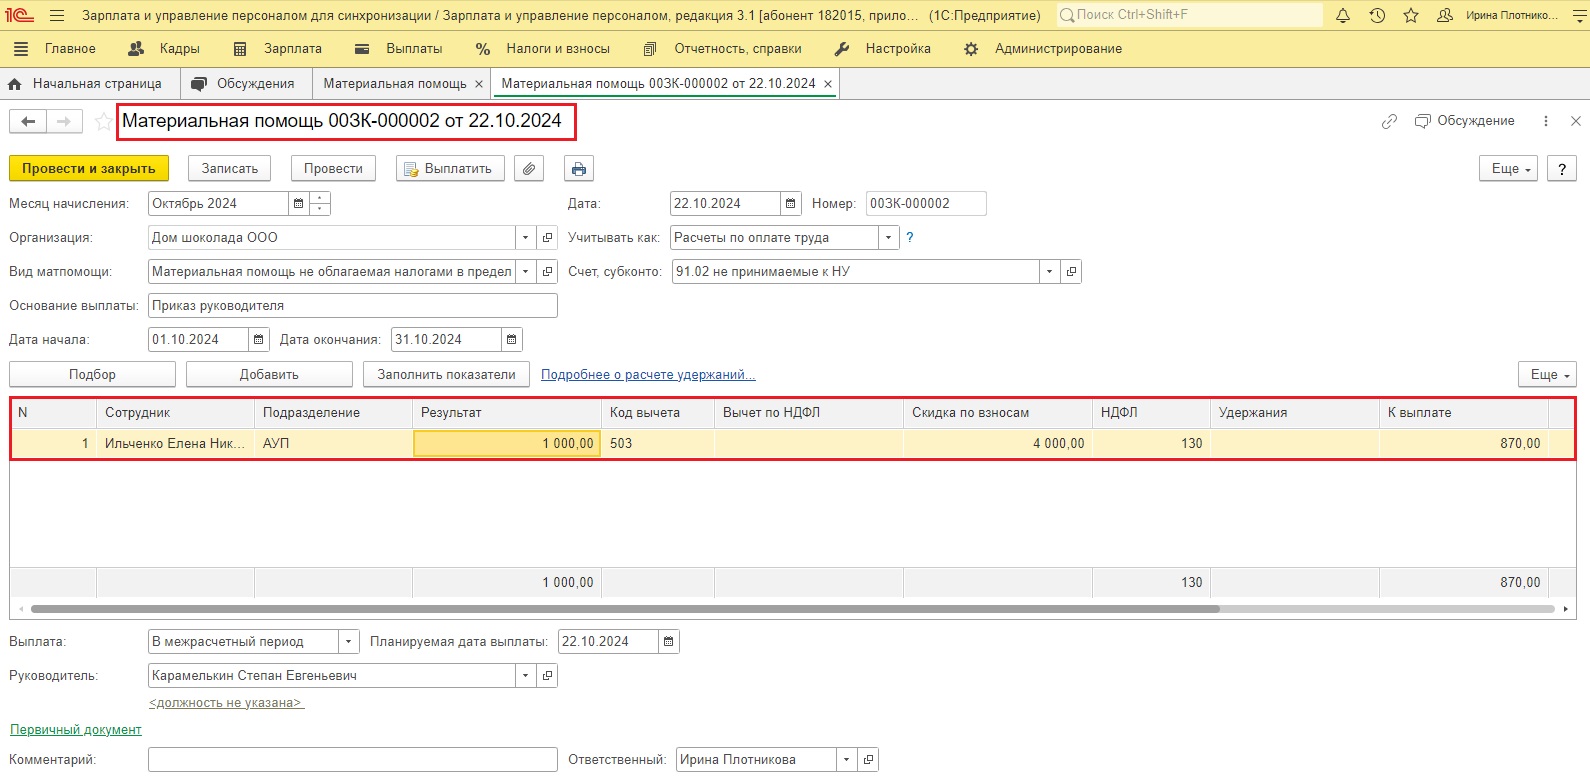Viewport: 1590px width, 784px height.
Task: Add document to favorites star
Action: pyautogui.click(x=103, y=121)
